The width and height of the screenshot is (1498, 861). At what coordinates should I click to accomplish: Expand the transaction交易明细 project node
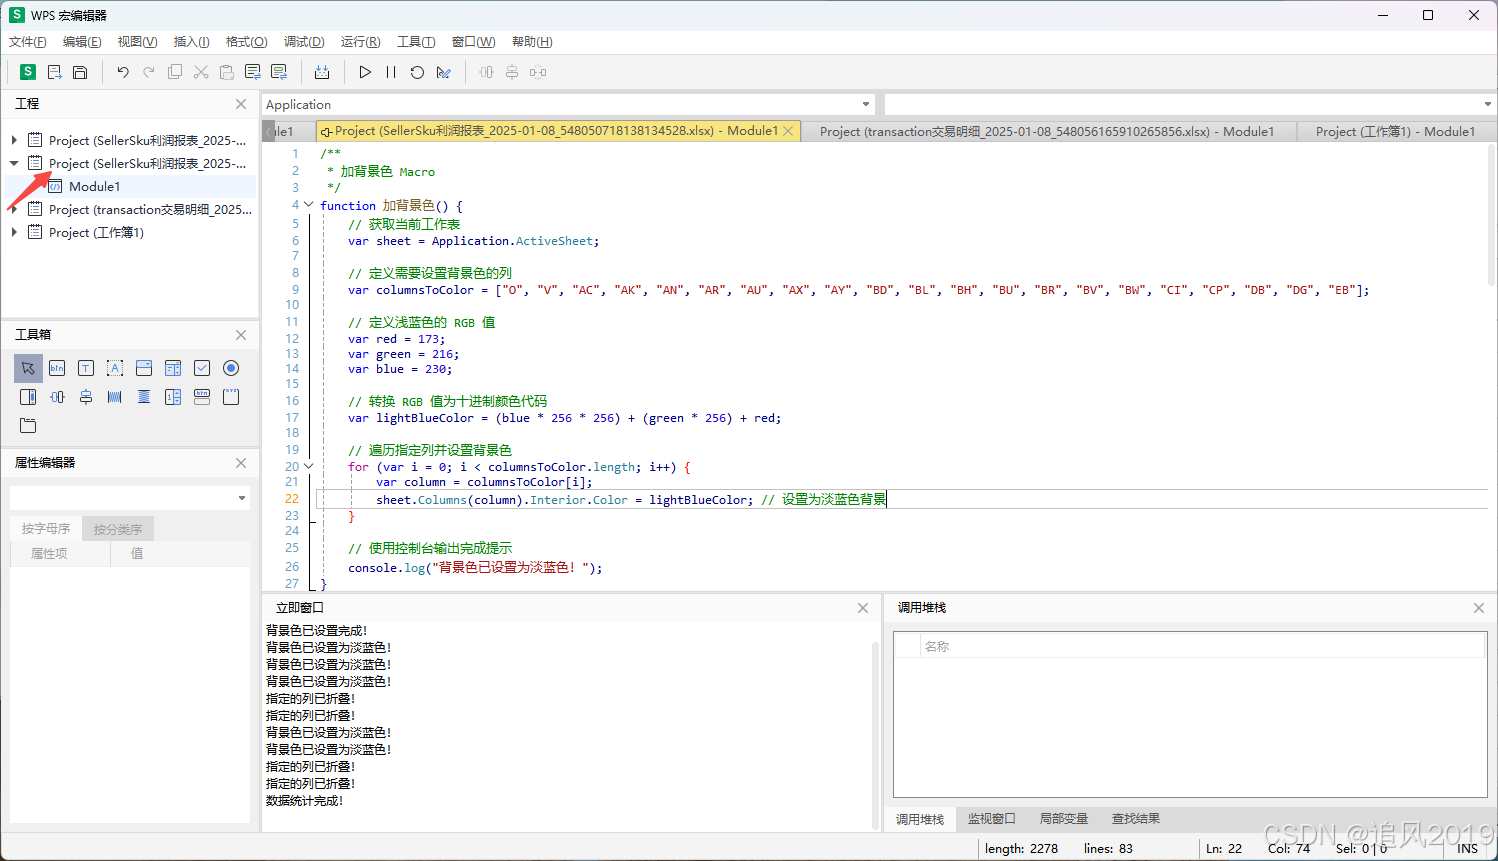click(x=14, y=209)
